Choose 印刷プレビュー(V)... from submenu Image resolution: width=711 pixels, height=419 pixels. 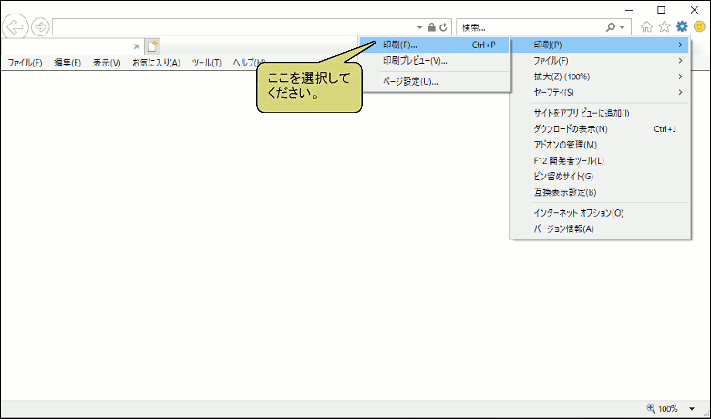click(415, 61)
